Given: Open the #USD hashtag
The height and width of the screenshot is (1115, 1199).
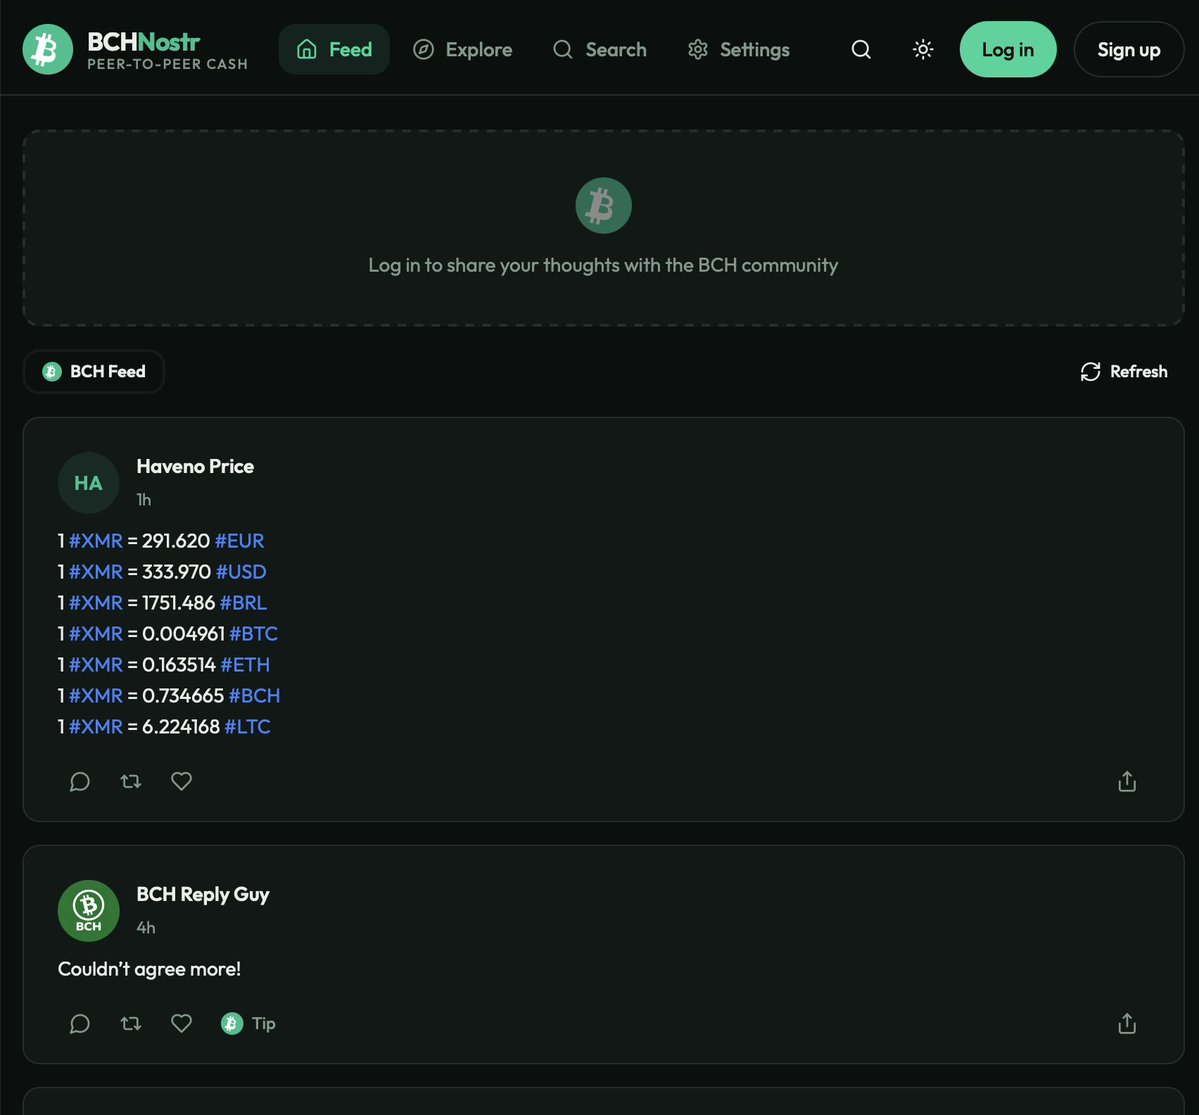Looking at the screenshot, I should [241, 572].
